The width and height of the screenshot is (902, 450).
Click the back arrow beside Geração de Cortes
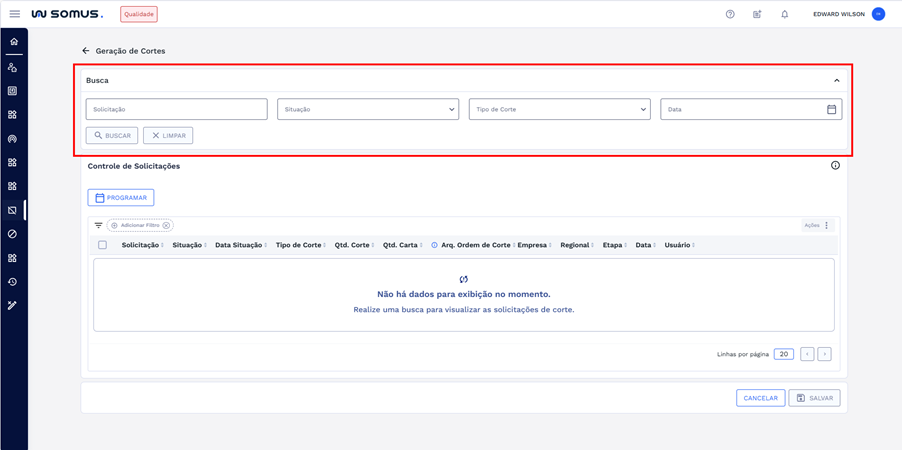pyautogui.click(x=86, y=51)
